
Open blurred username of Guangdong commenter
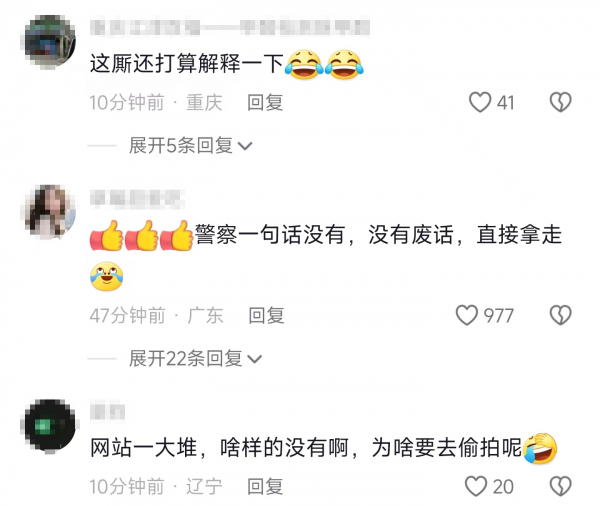[137, 198]
